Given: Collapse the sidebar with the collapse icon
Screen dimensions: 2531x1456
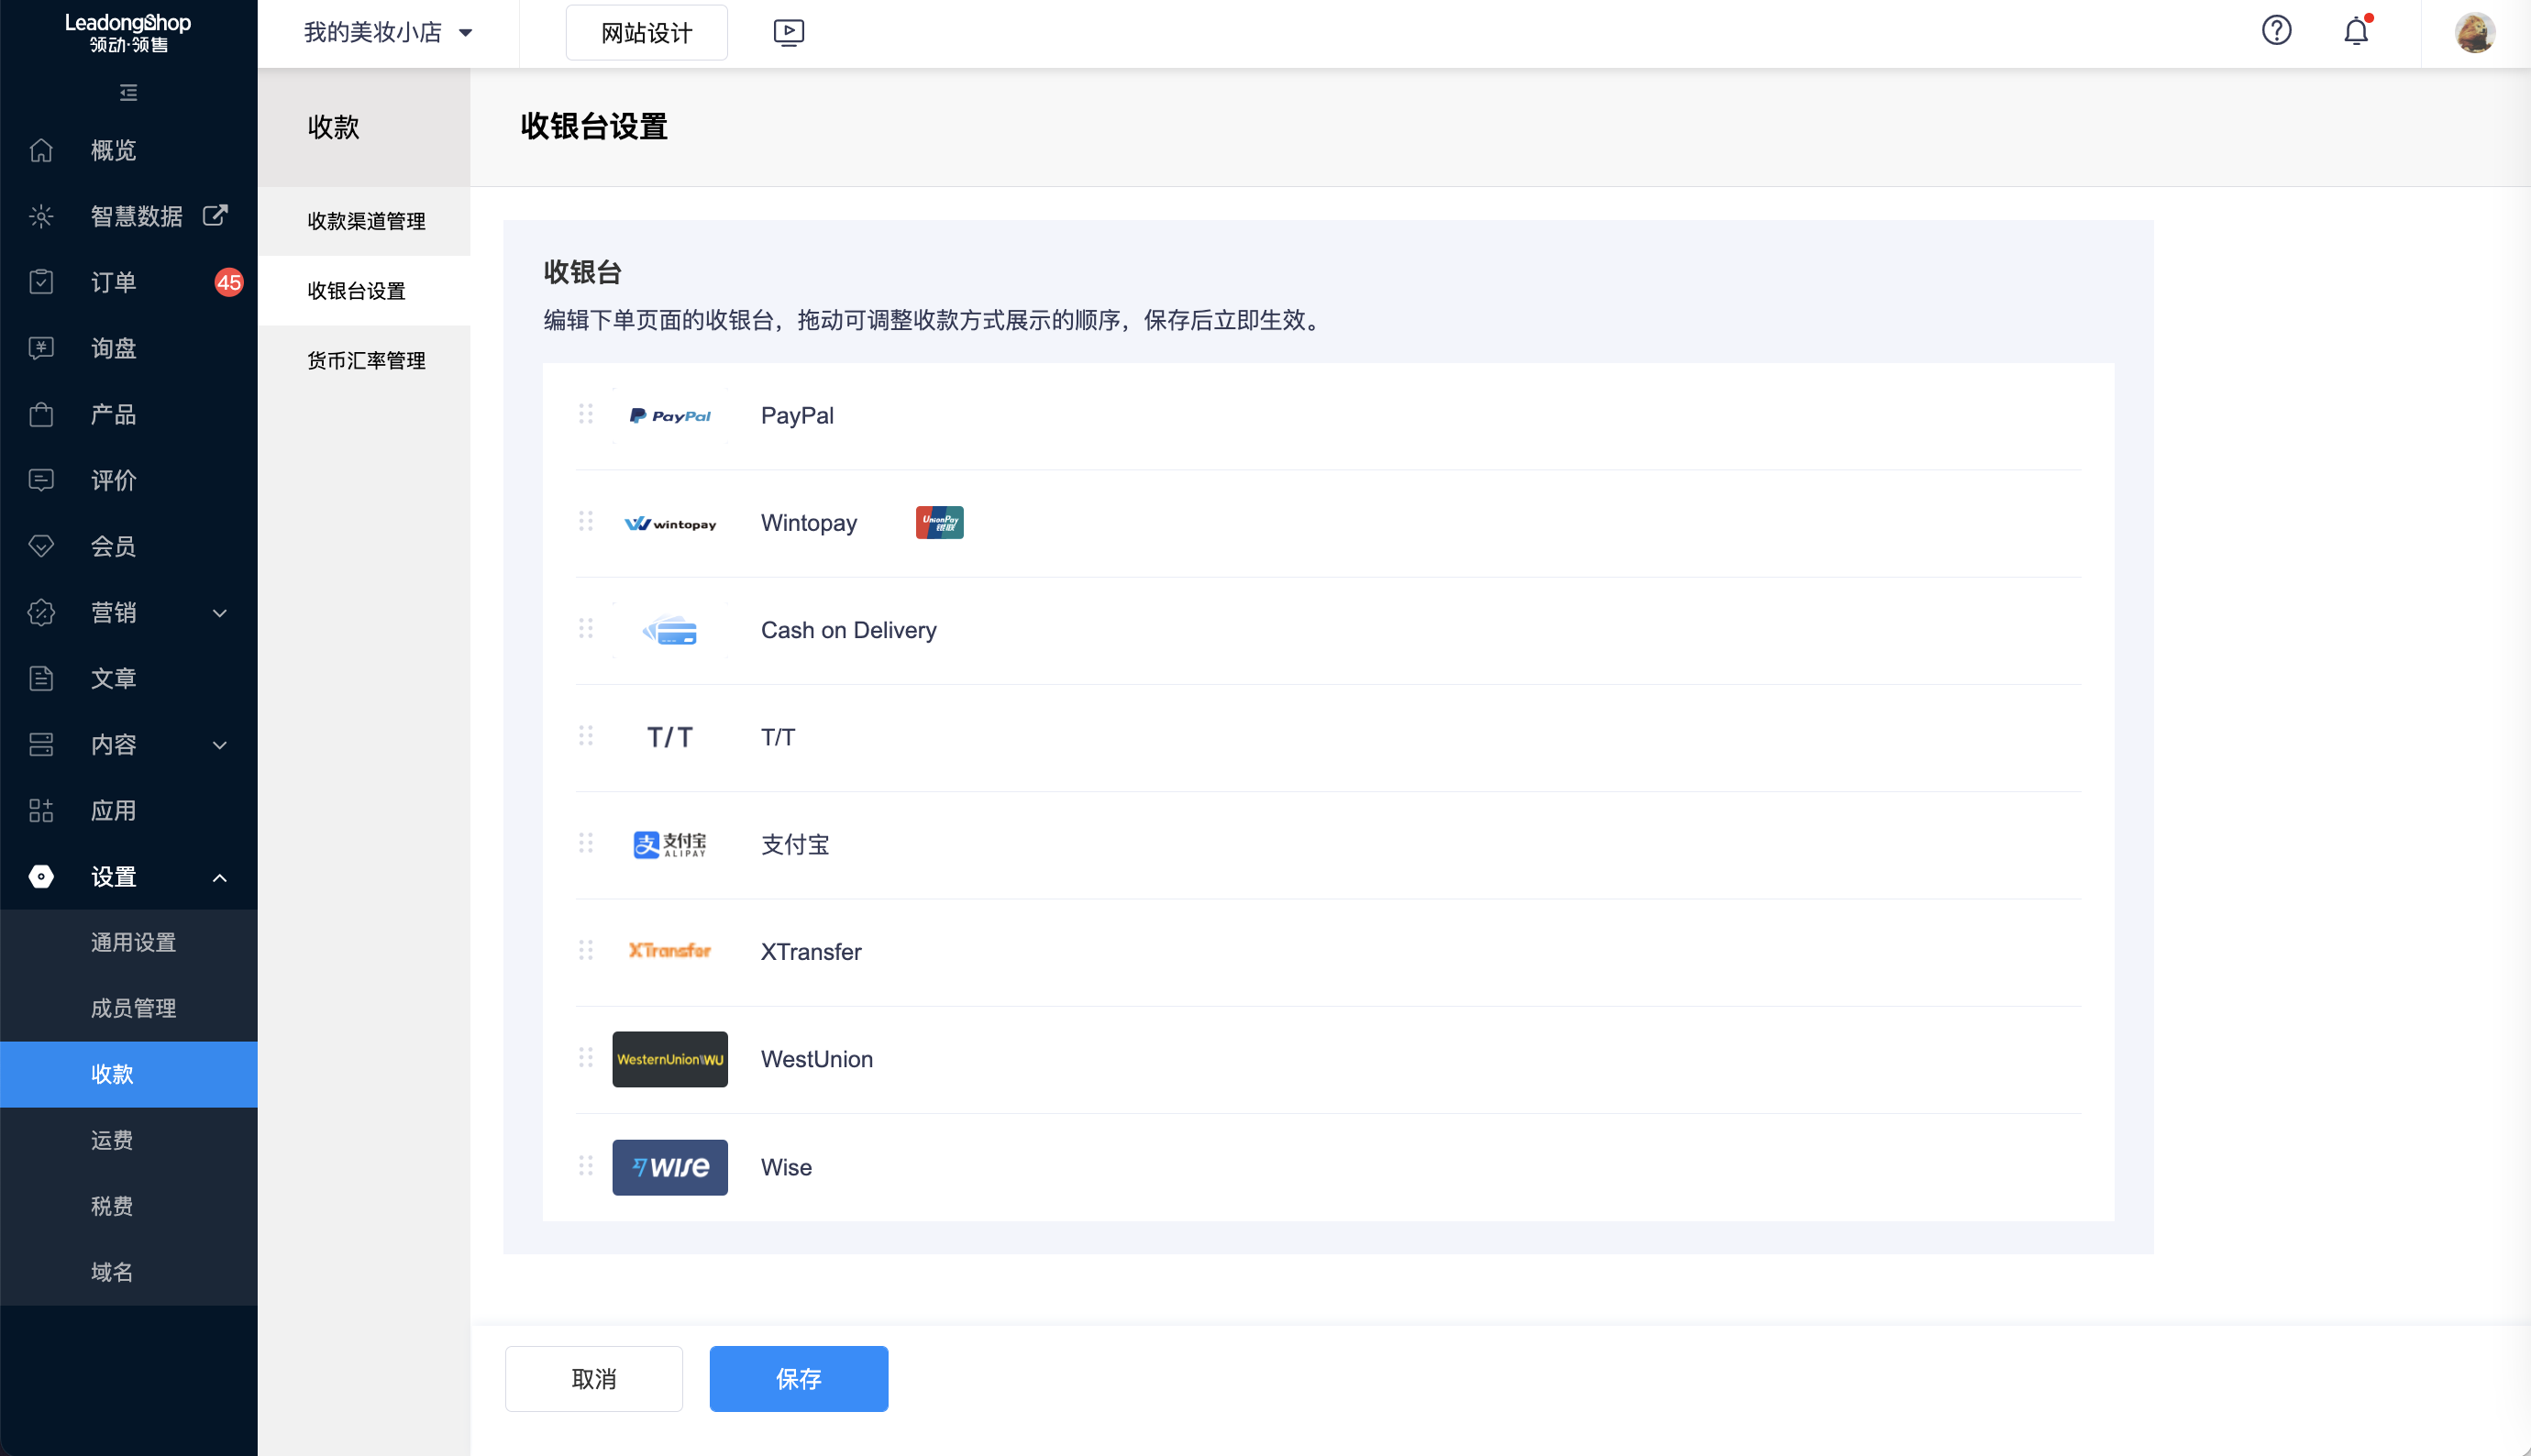Looking at the screenshot, I should click(x=127, y=92).
